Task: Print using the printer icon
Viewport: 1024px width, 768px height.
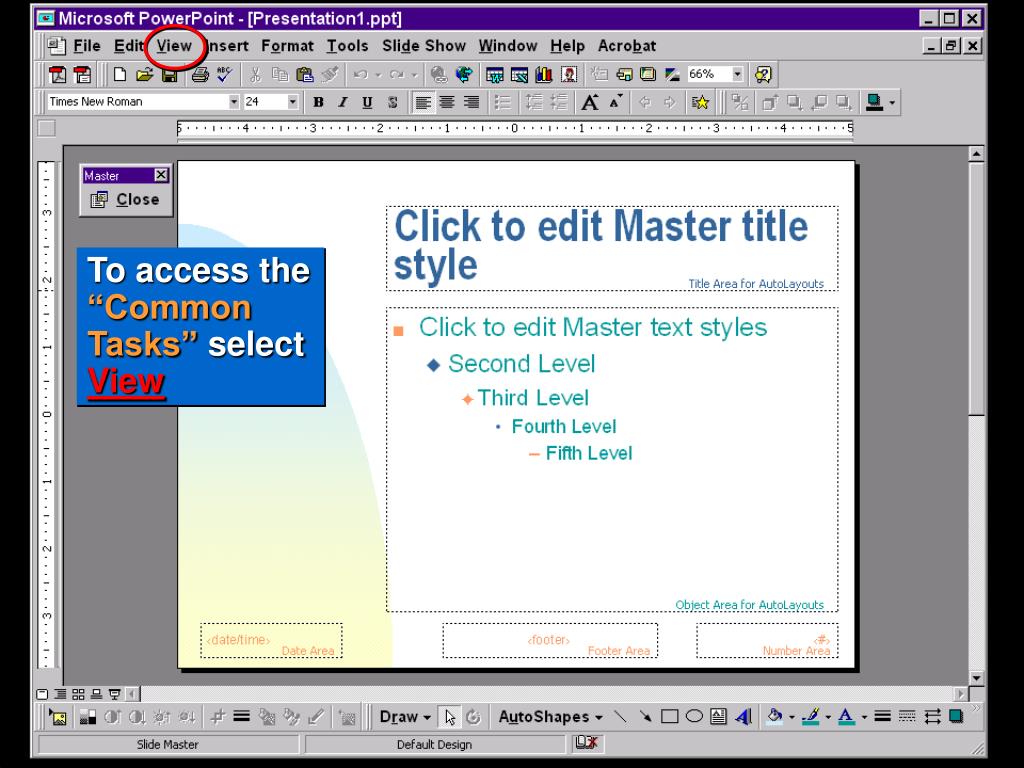Action: [200, 74]
